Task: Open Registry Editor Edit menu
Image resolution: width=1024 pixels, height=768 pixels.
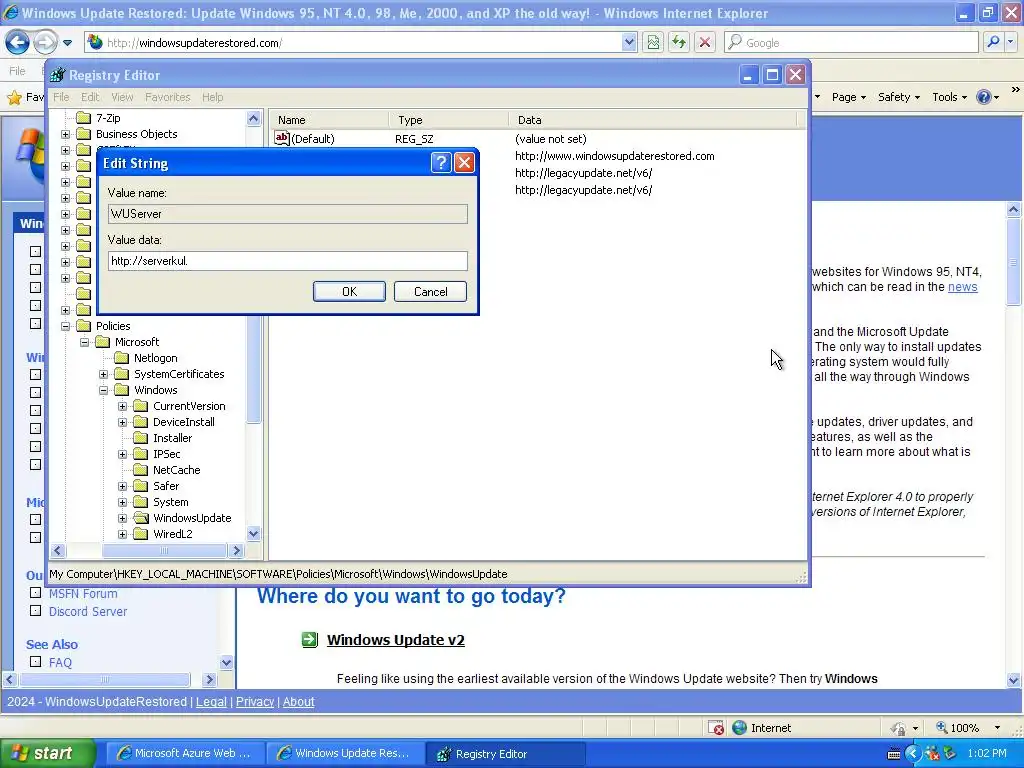Action: click(x=90, y=97)
